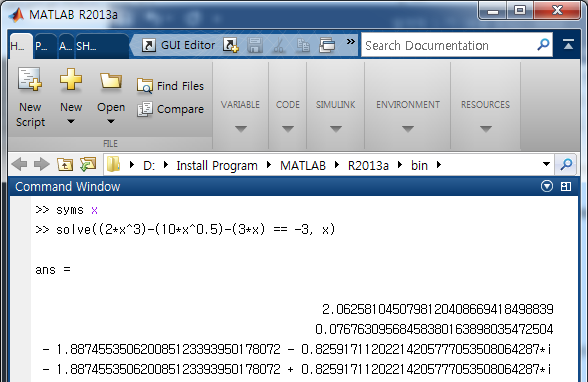
Task: Expand the New dropdown arrow
Action: 71,121
